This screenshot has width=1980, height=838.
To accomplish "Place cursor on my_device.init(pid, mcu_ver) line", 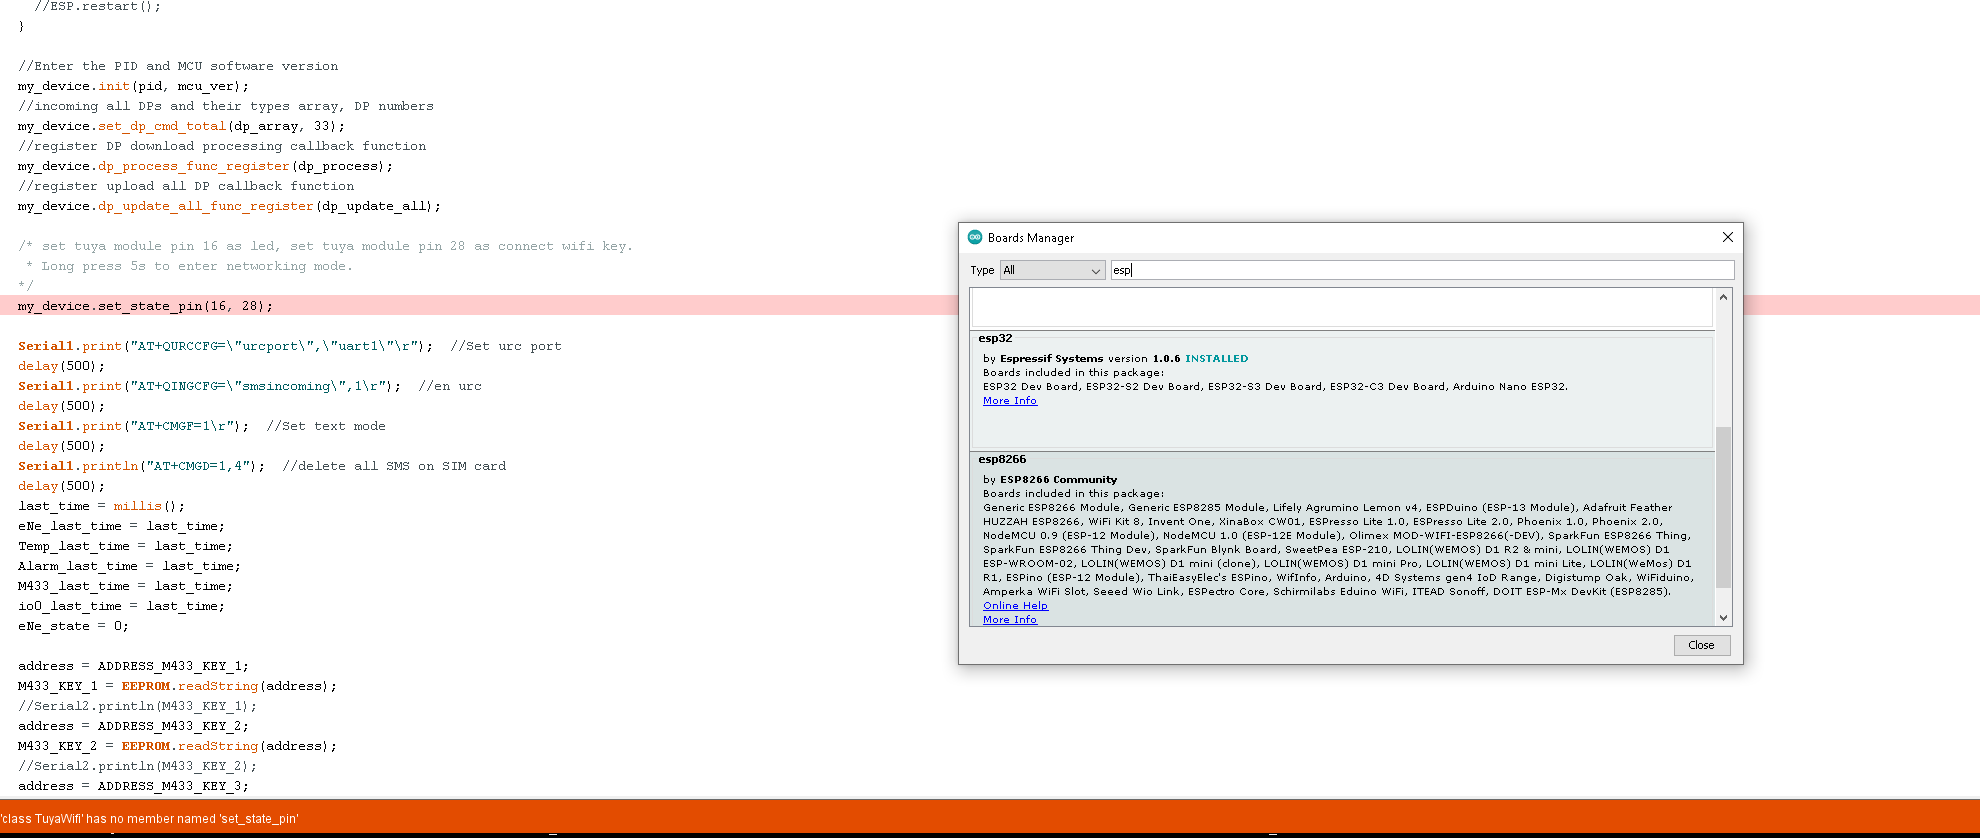I will (133, 86).
